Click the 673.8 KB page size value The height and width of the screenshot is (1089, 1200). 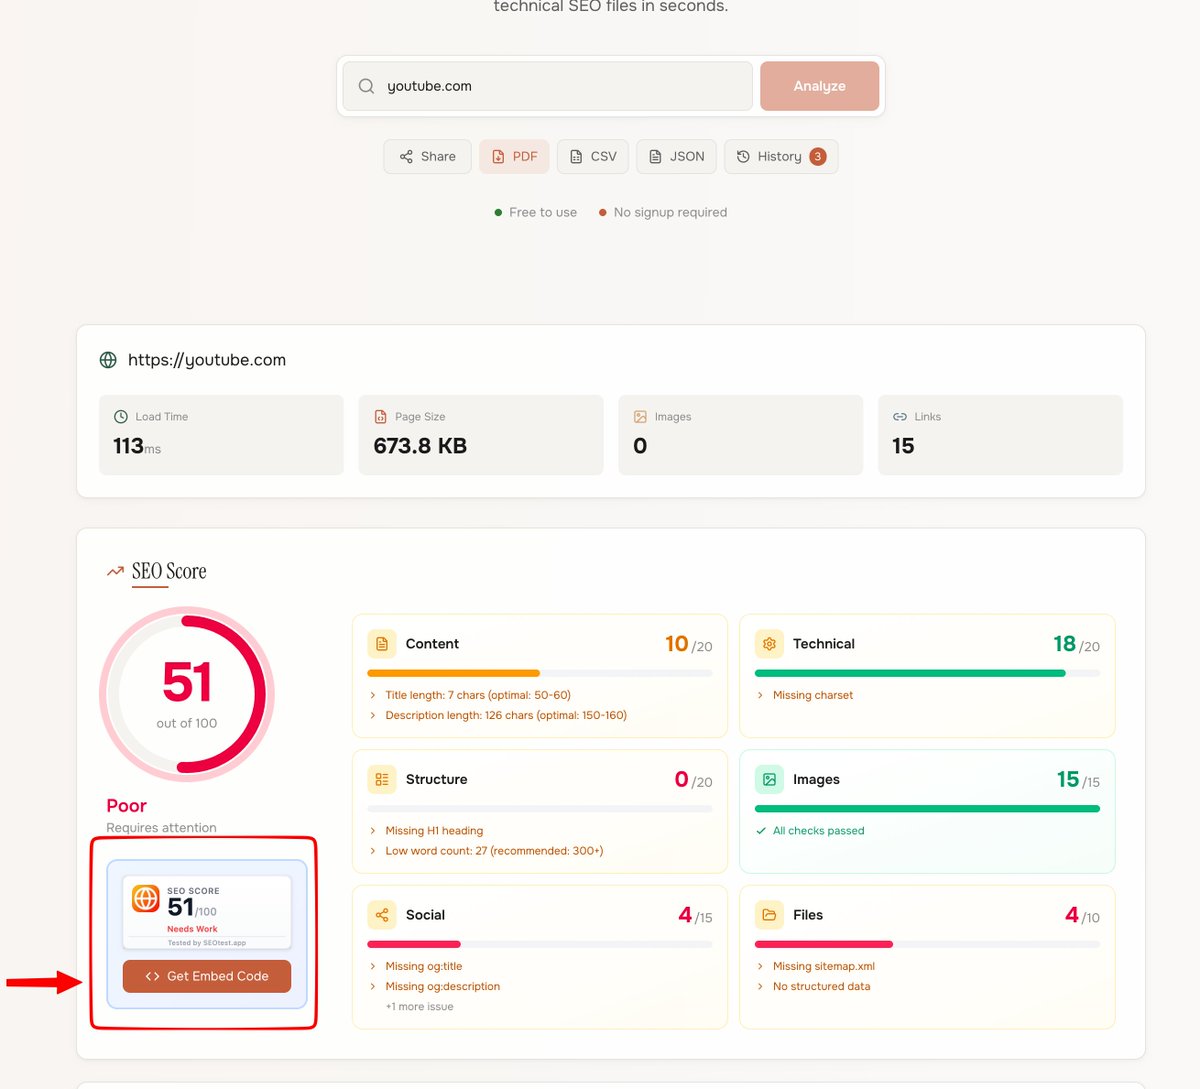(x=420, y=446)
